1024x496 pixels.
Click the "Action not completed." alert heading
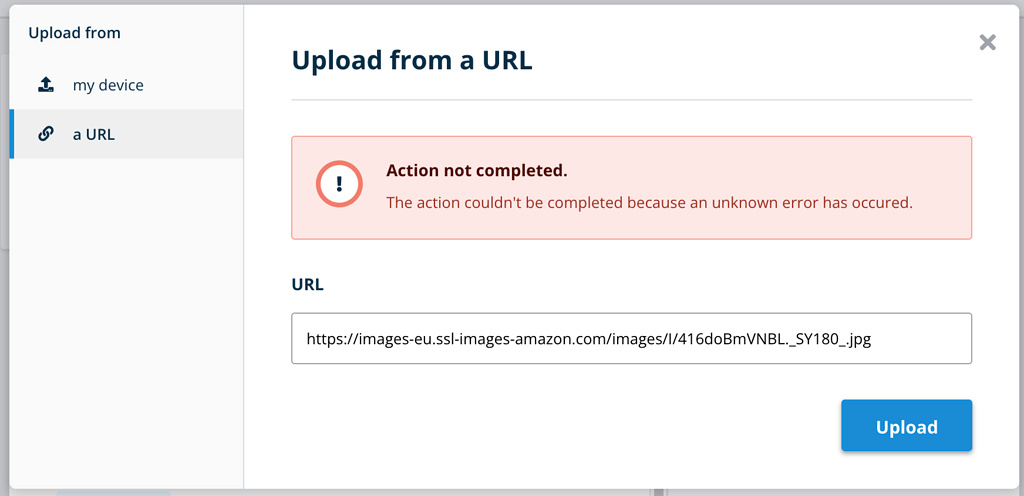click(476, 170)
